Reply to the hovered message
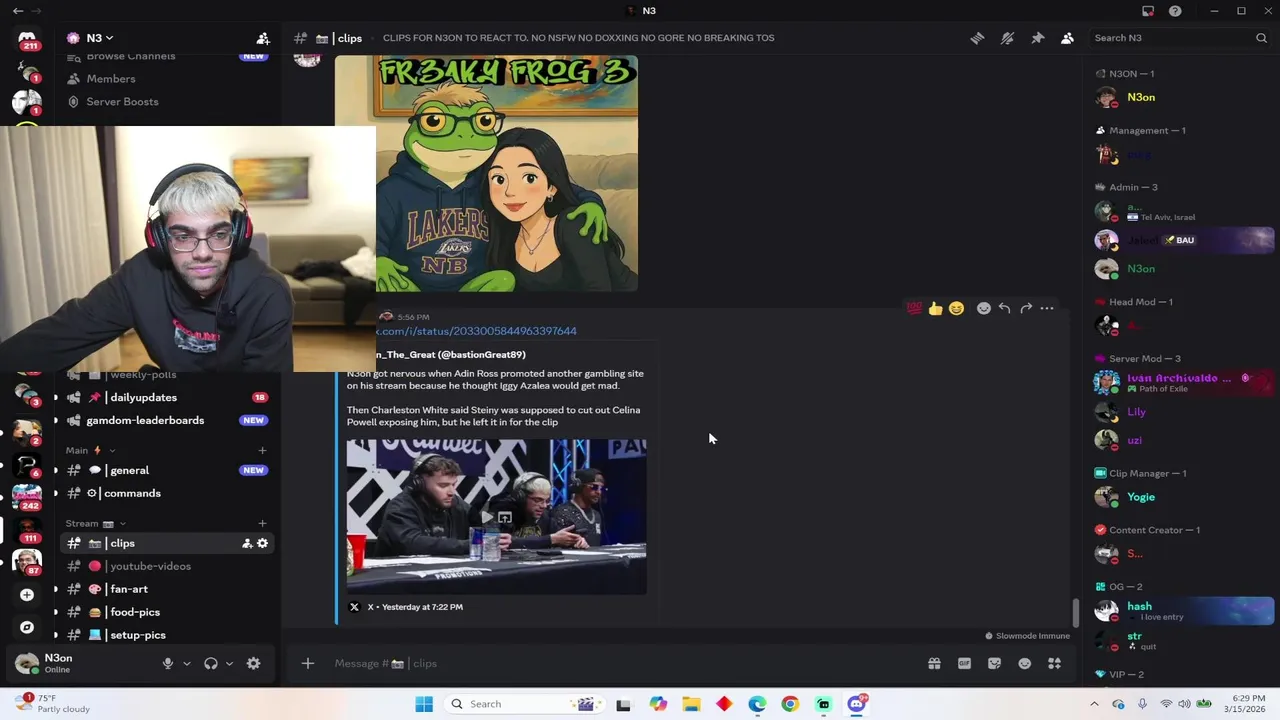1280x720 pixels. click(x=1004, y=308)
